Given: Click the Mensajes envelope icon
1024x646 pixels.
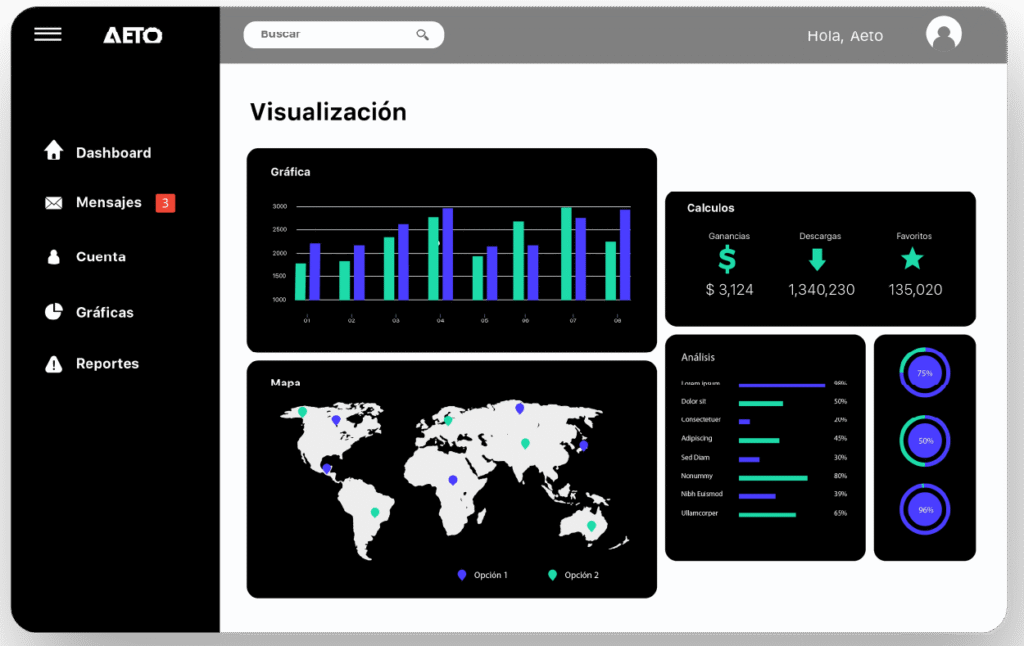Looking at the screenshot, I should click(54, 203).
